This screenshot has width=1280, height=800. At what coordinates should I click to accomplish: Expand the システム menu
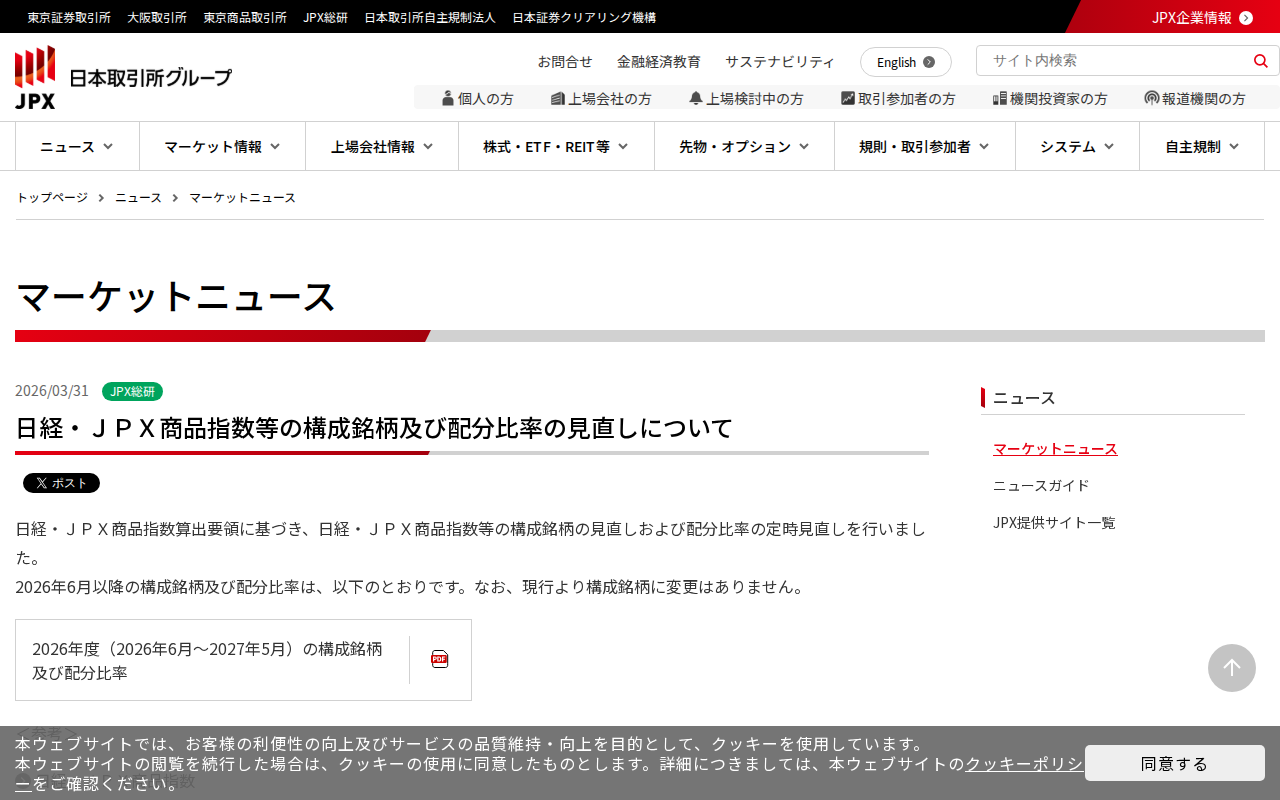[x=1077, y=147]
